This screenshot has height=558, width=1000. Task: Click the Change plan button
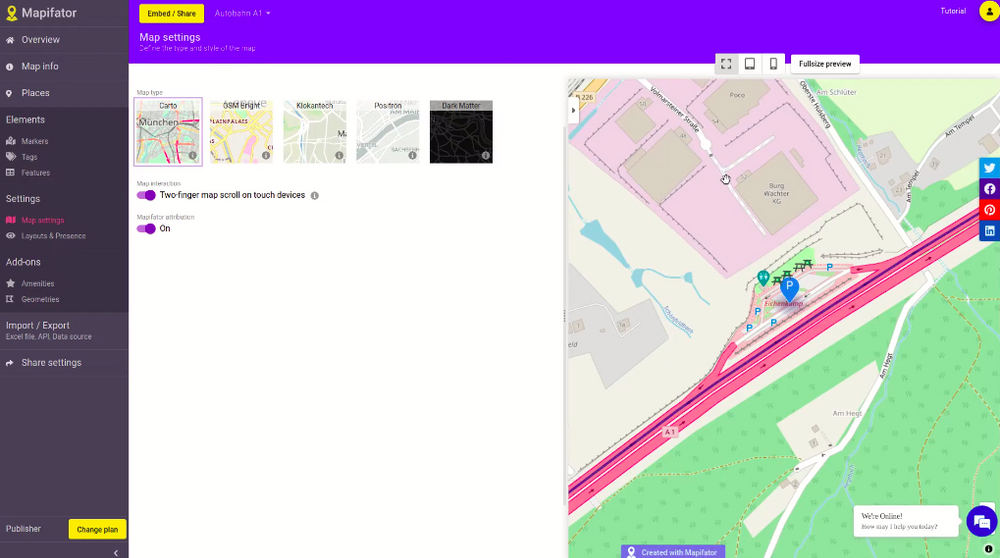click(x=97, y=529)
